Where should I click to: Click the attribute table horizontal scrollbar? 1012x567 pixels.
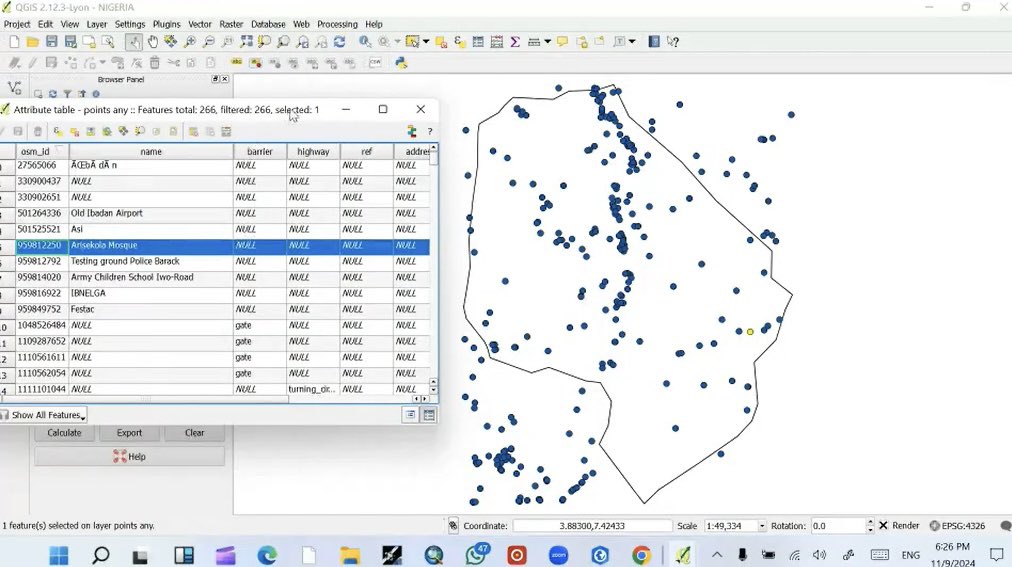pos(213,399)
